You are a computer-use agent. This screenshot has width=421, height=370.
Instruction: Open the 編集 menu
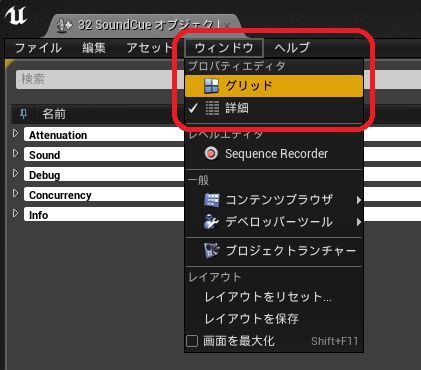click(94, 48)
